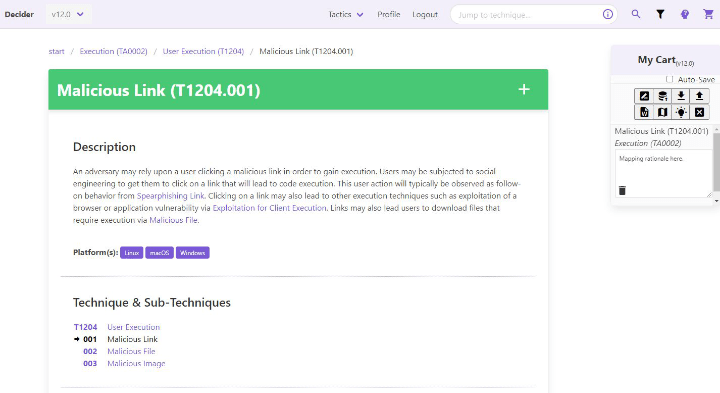Open the T1204 technique ID link
This screenshot has width=720, height=393.
[x=85, y=327]
